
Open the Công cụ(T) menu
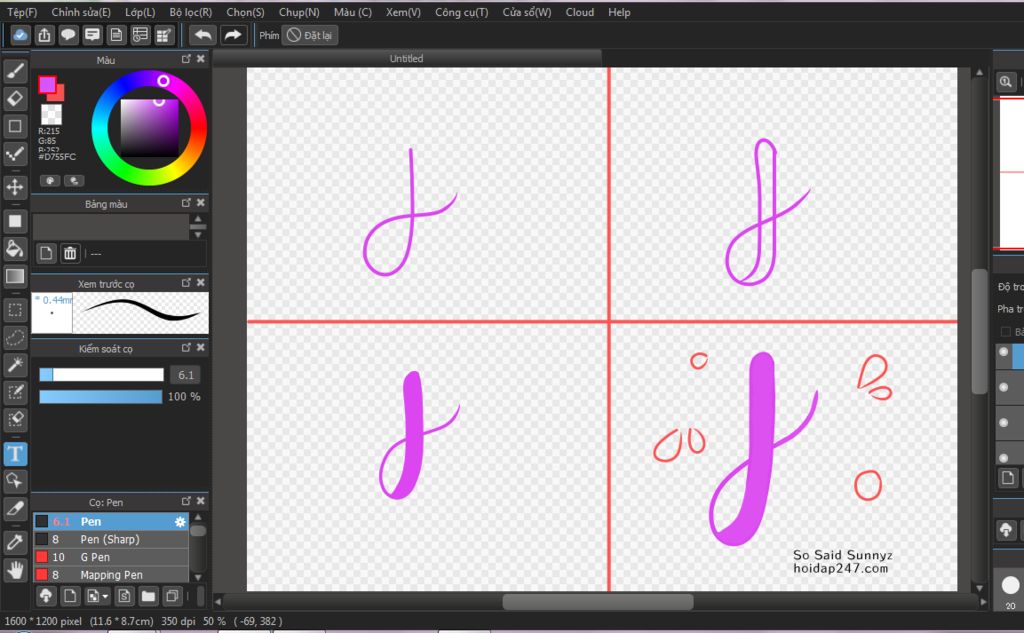462,12
